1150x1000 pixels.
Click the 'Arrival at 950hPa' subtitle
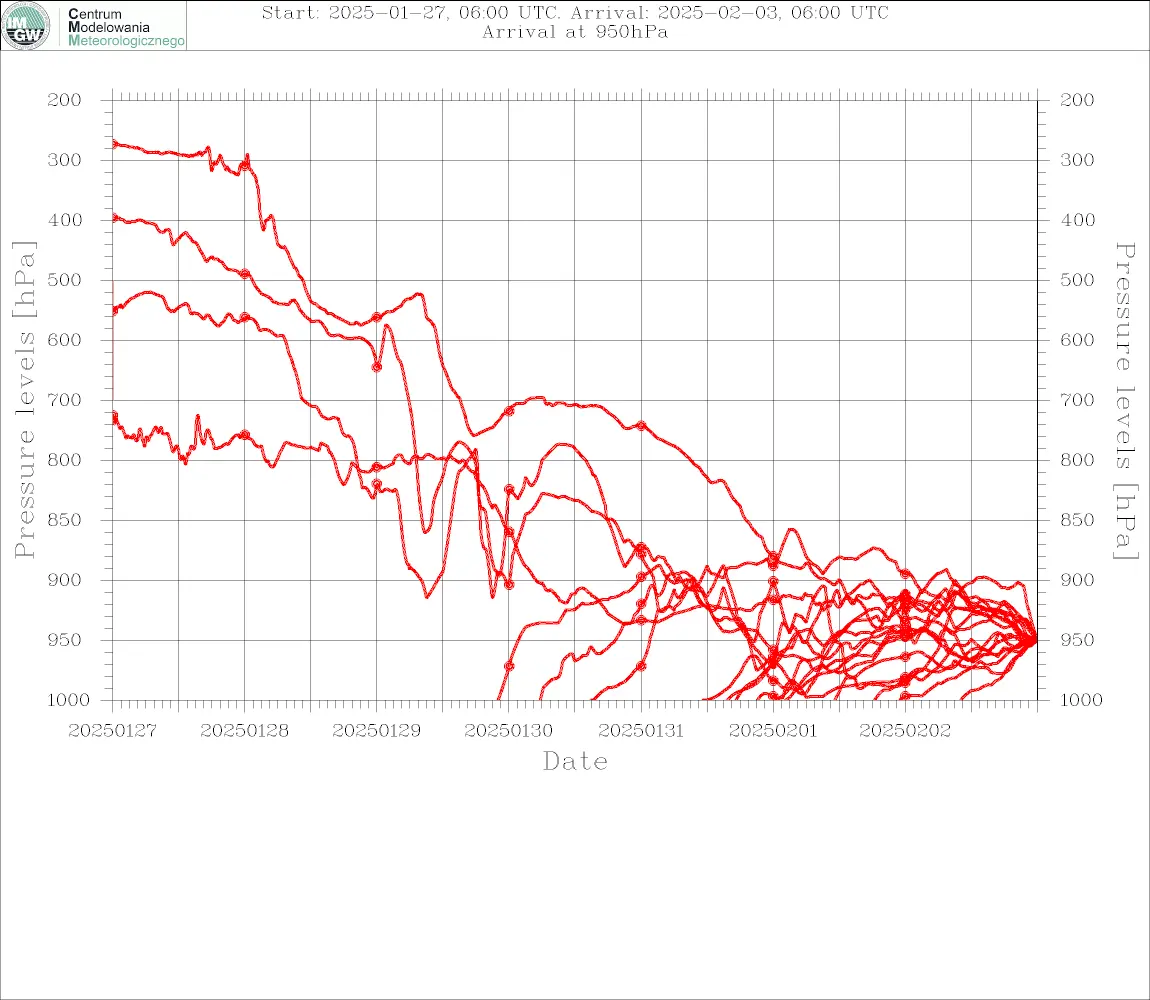pos(575,32)
